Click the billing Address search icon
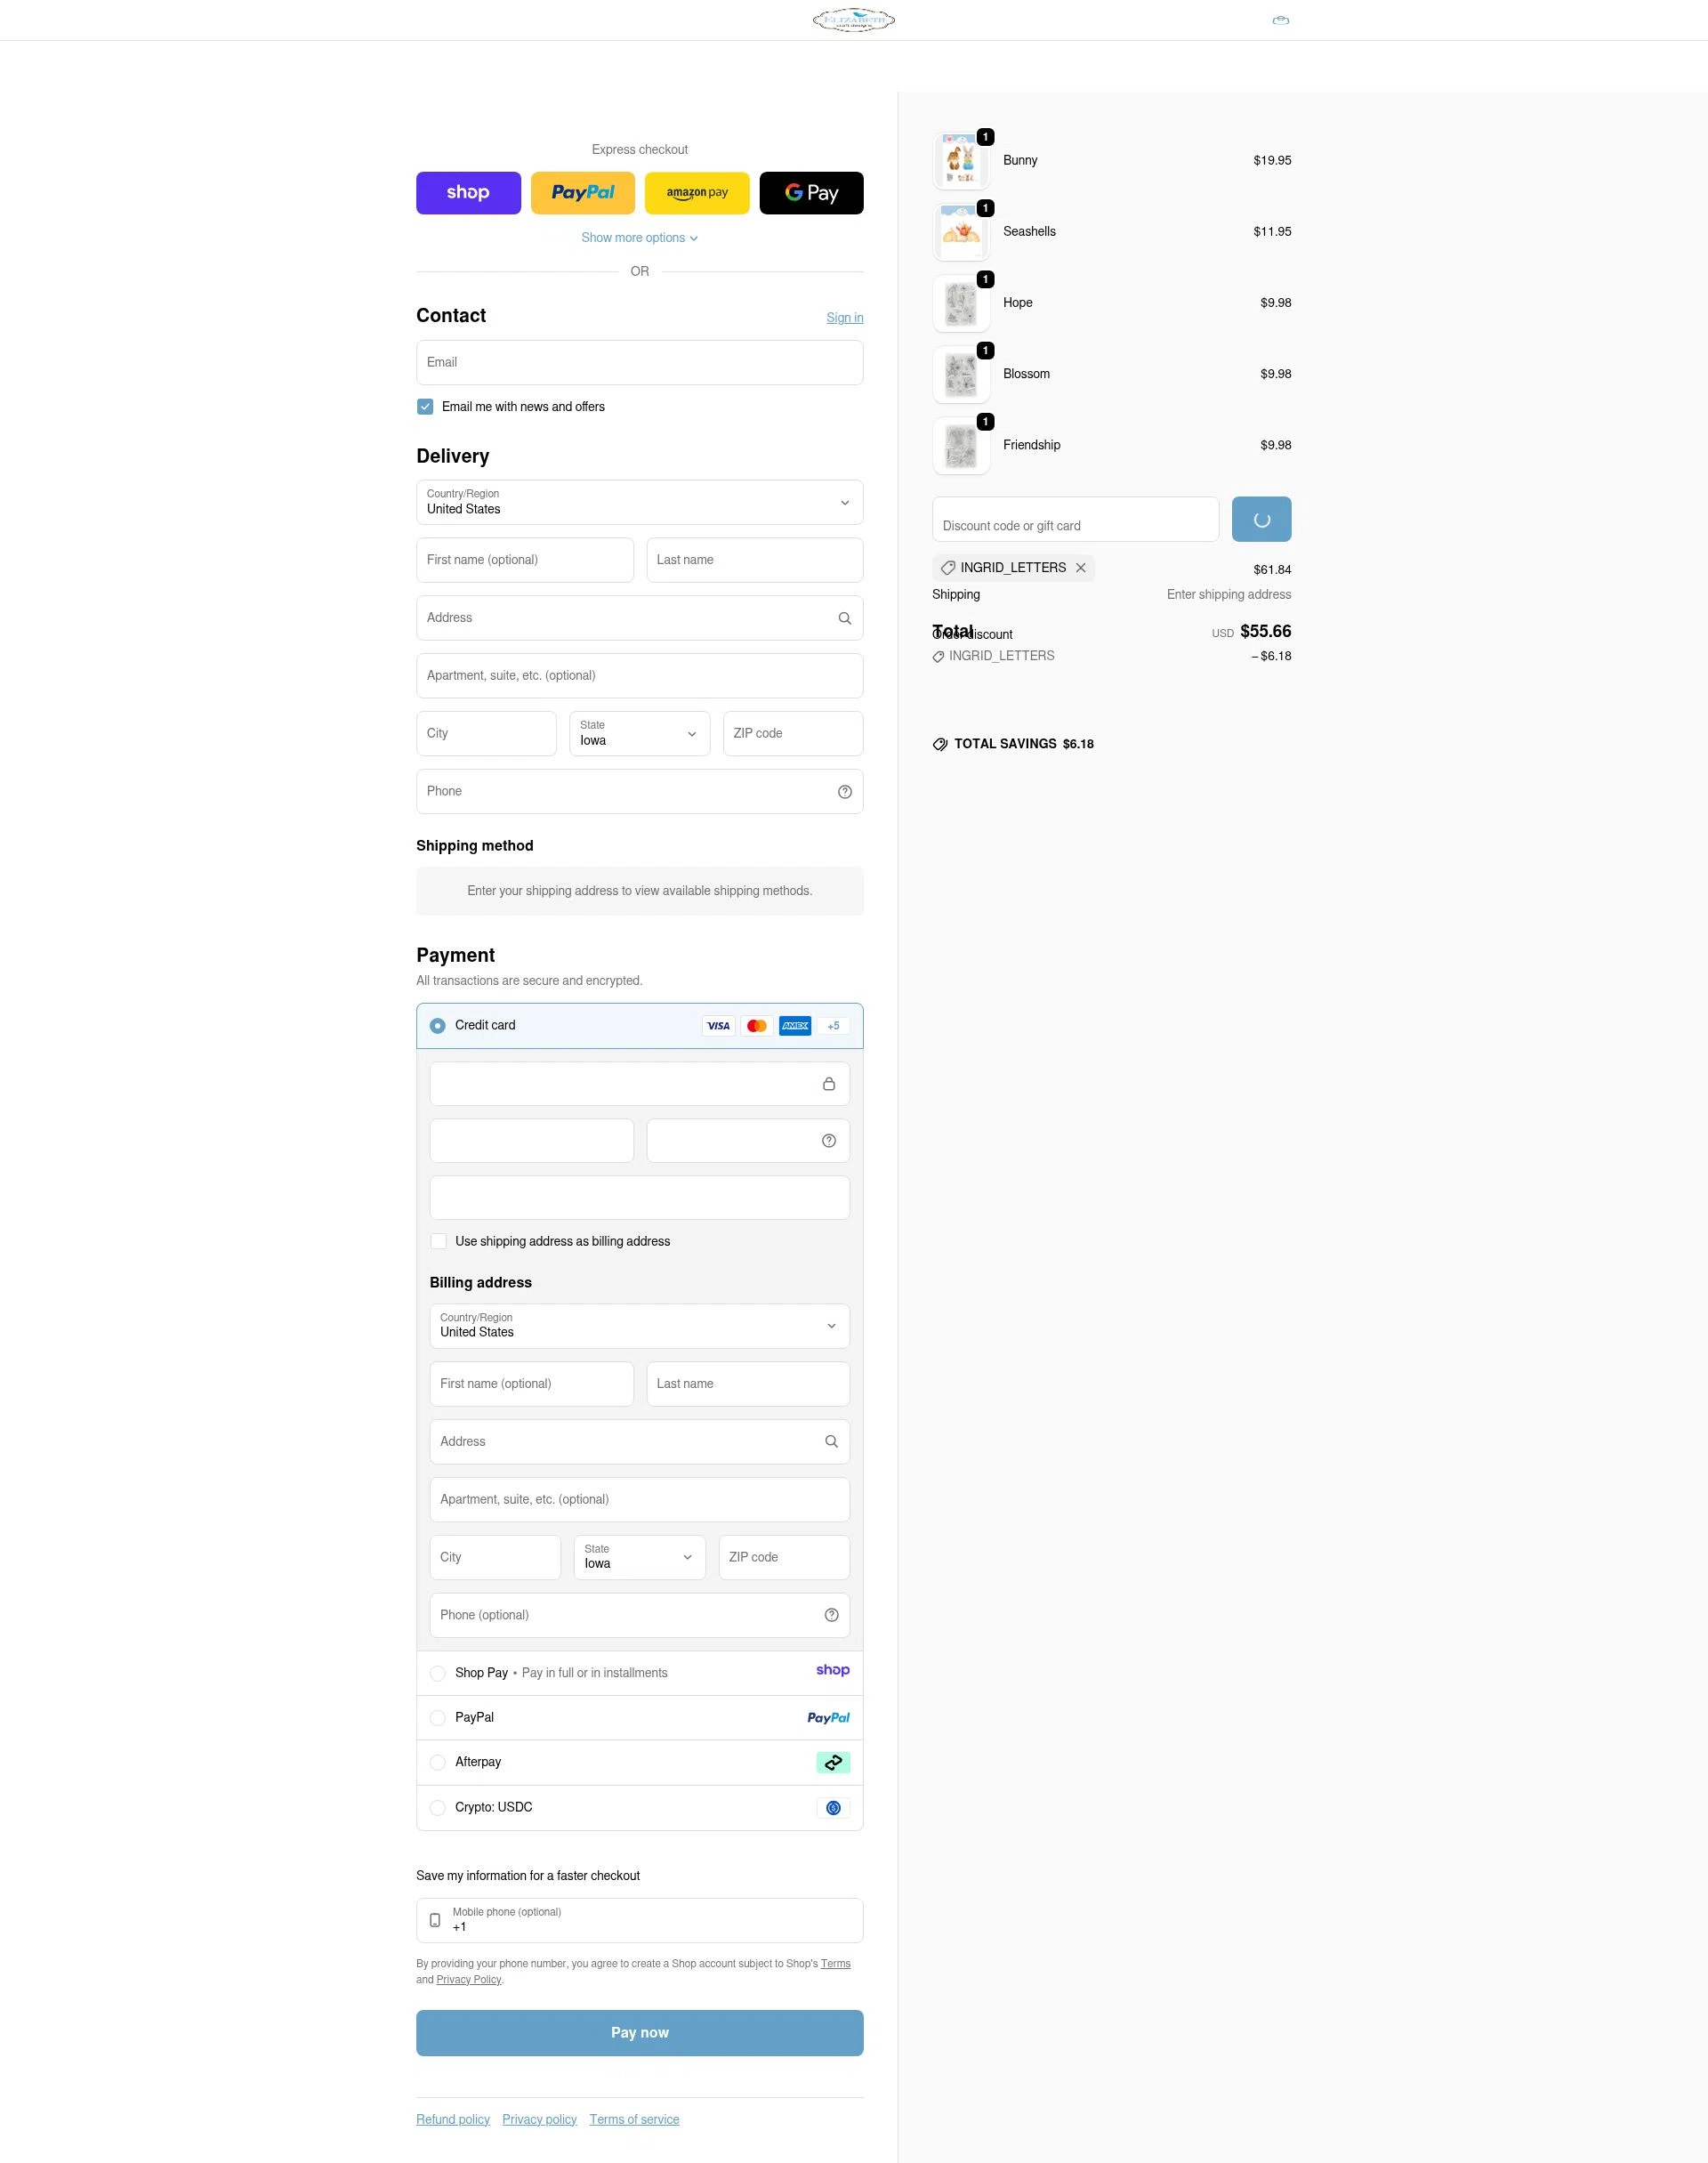The width and height of the screenshot is (1708, 2163). [x=830, y=1442]
